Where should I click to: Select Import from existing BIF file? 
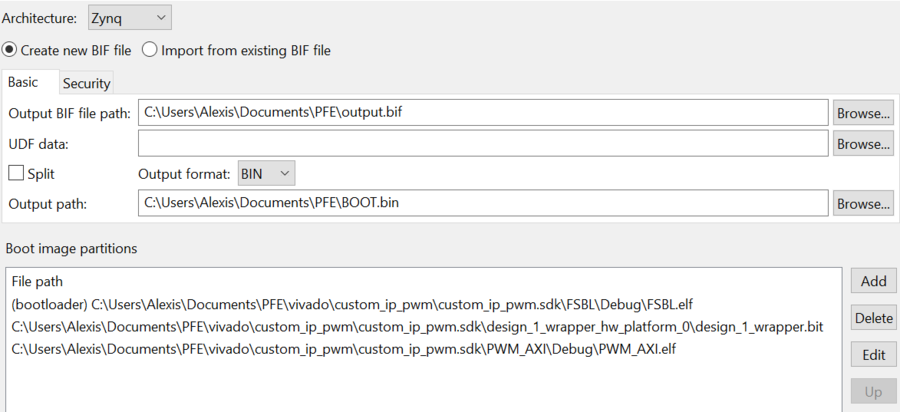pyautogui.click(x=150, y=49)
